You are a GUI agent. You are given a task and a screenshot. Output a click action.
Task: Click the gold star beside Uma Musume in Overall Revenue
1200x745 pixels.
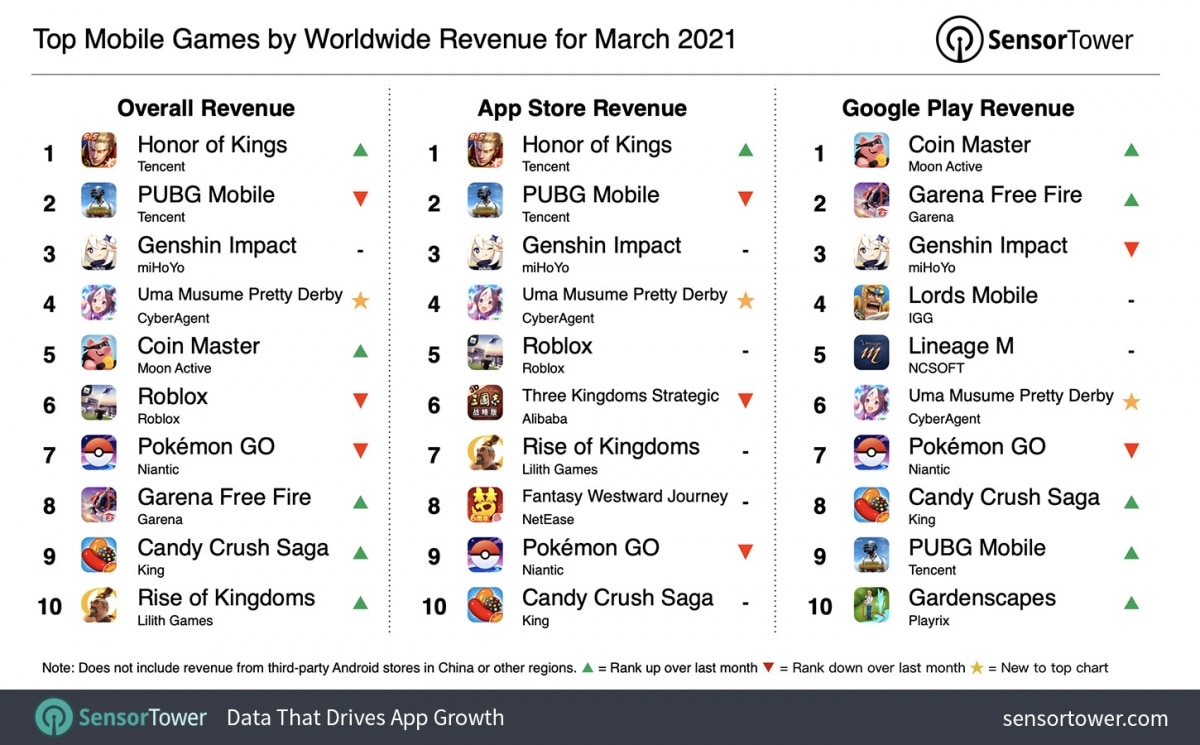360,300
